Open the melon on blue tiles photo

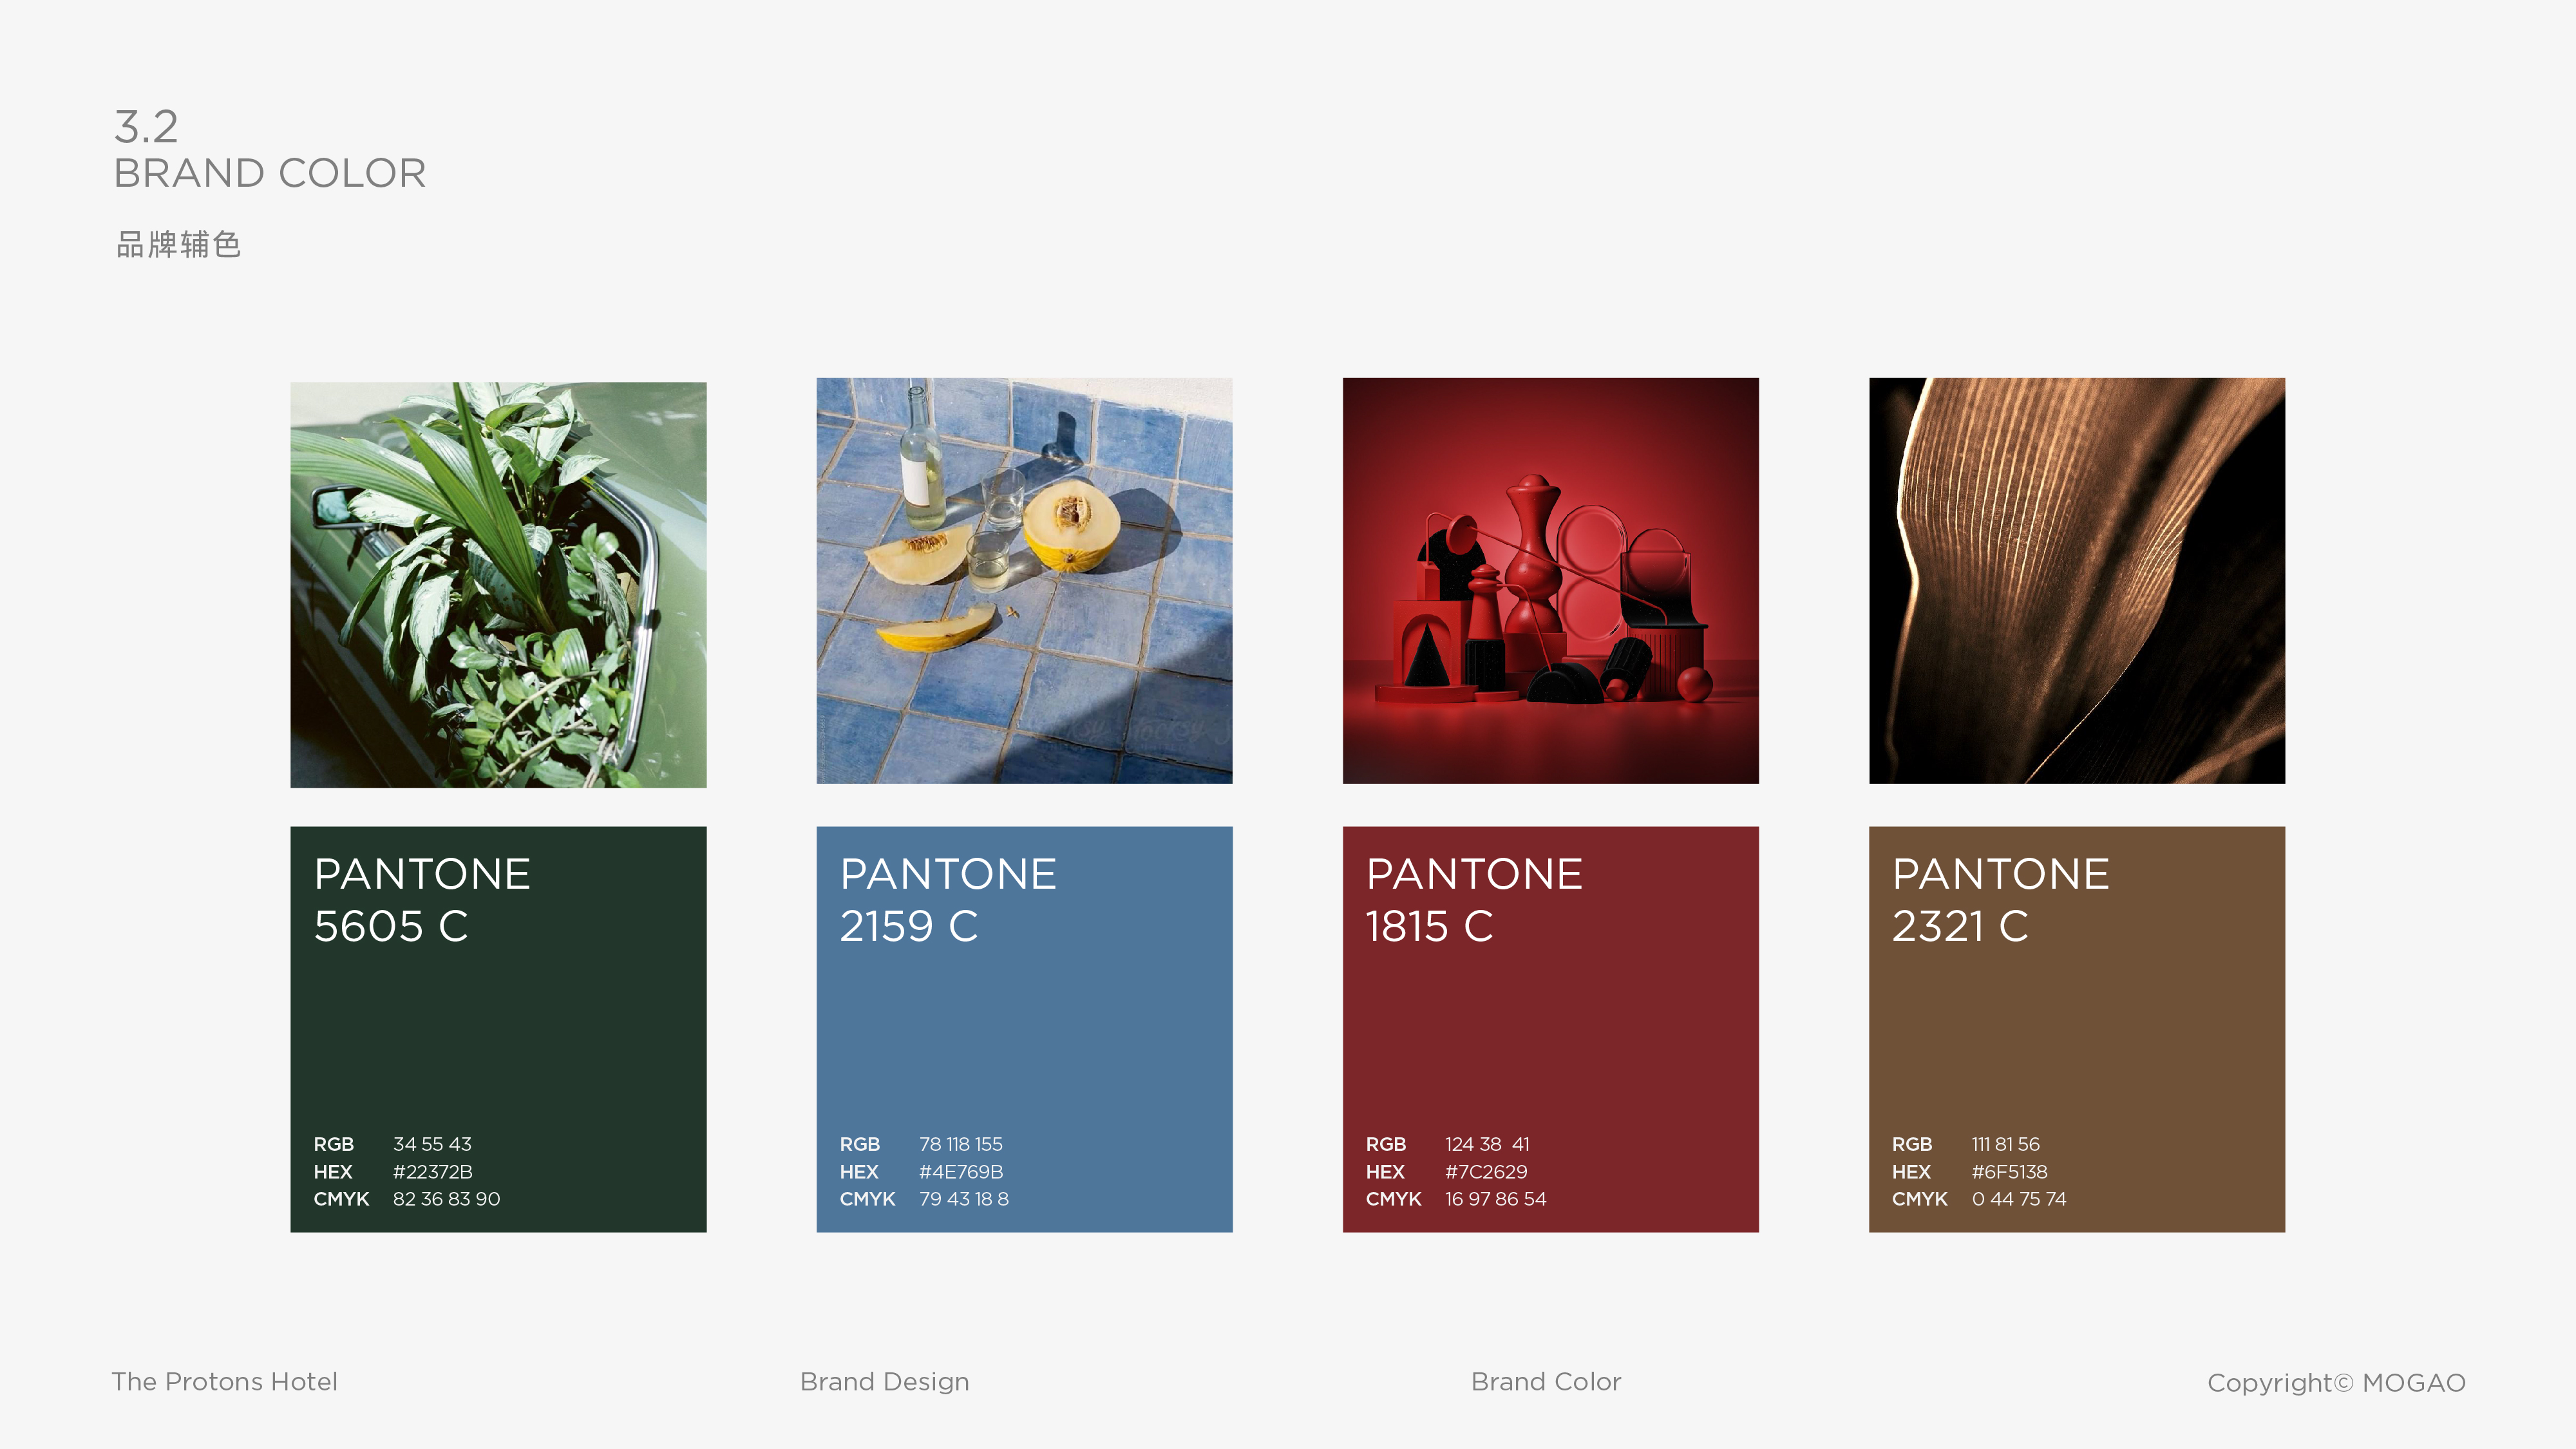1024,580
